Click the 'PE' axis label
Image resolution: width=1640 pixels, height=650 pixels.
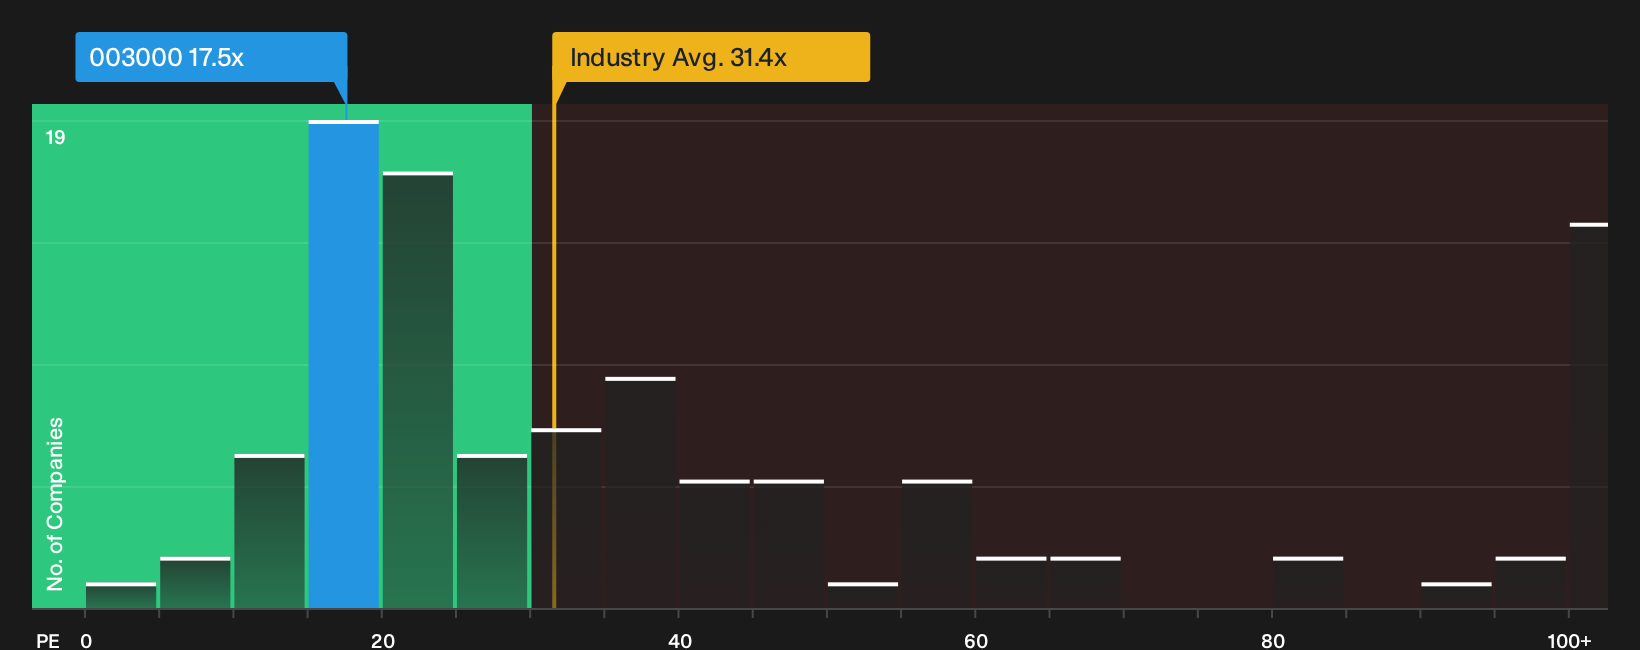coord(48,640)
